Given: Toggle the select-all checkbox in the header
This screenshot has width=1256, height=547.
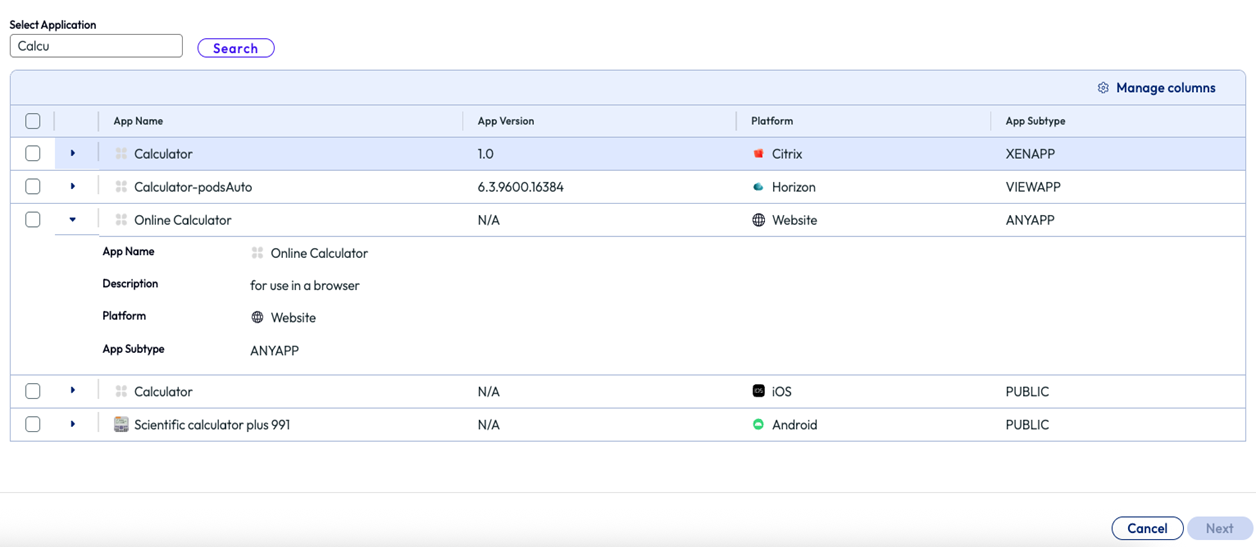Looking at the screenshot, I should click(33, 121).
